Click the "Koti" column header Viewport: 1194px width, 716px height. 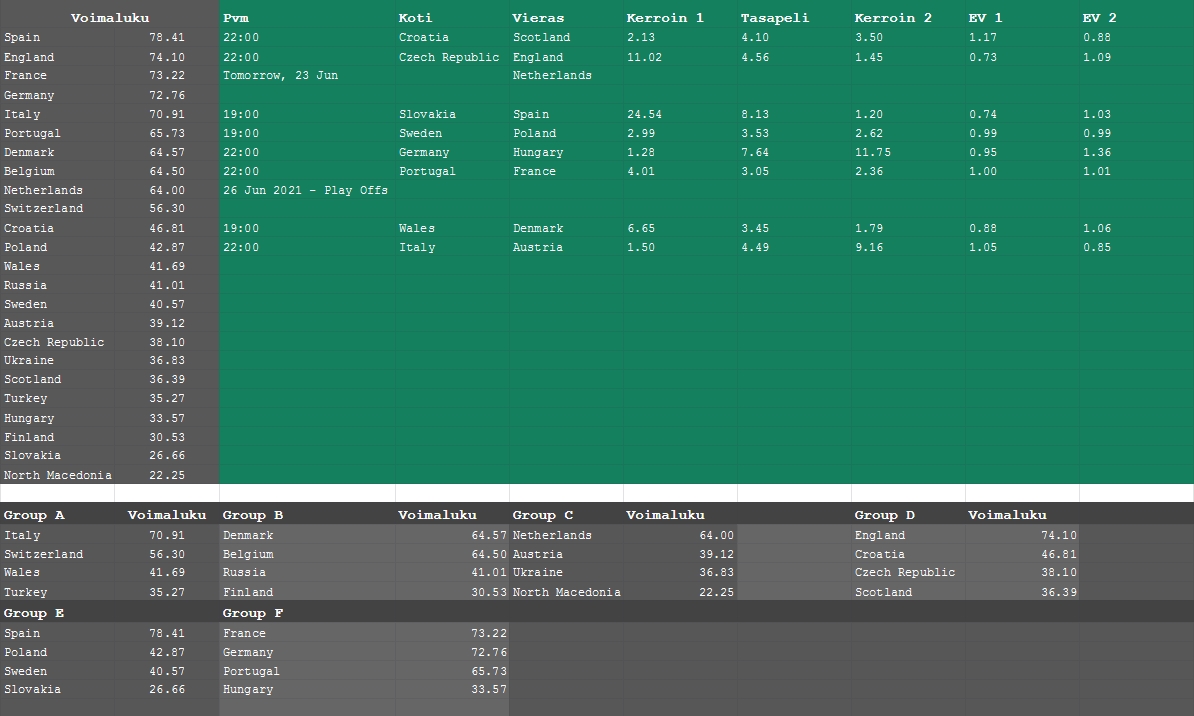tap(415, 18)
